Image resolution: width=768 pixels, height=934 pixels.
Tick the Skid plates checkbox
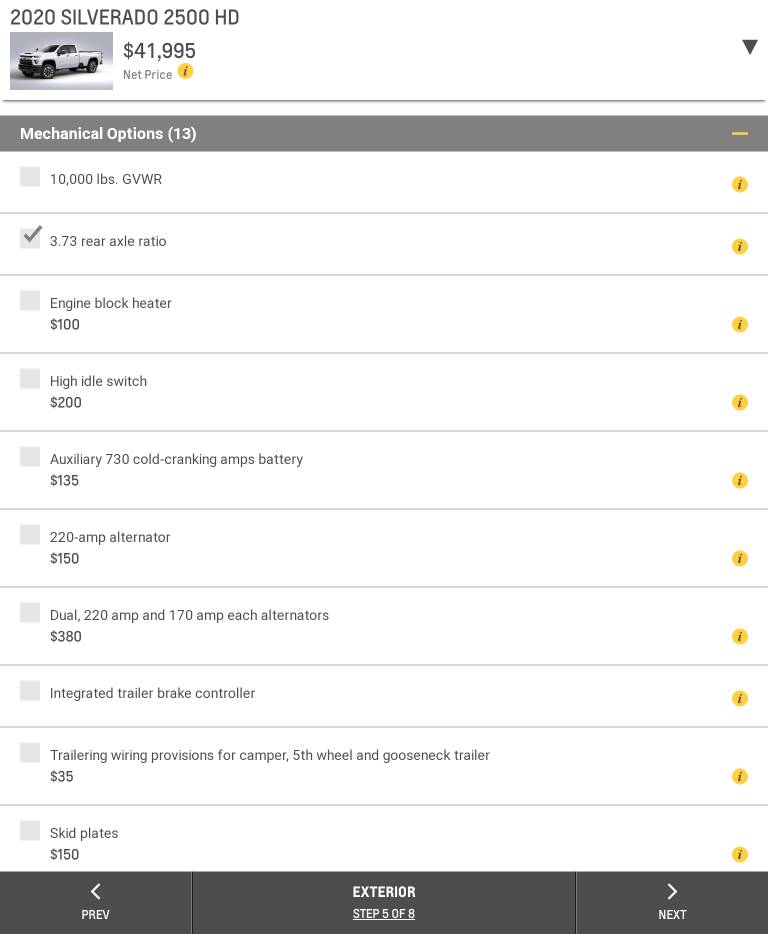(30, 831)
